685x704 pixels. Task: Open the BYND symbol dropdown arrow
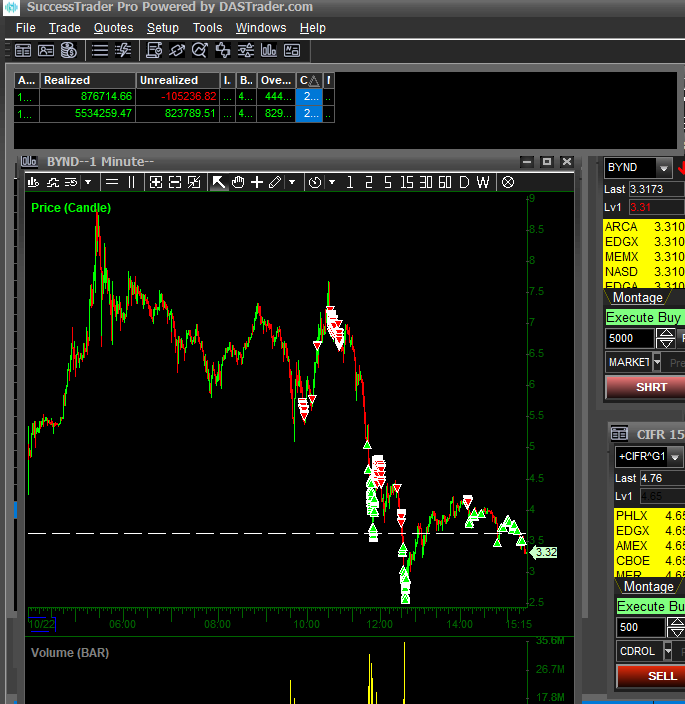pos(663,168)
